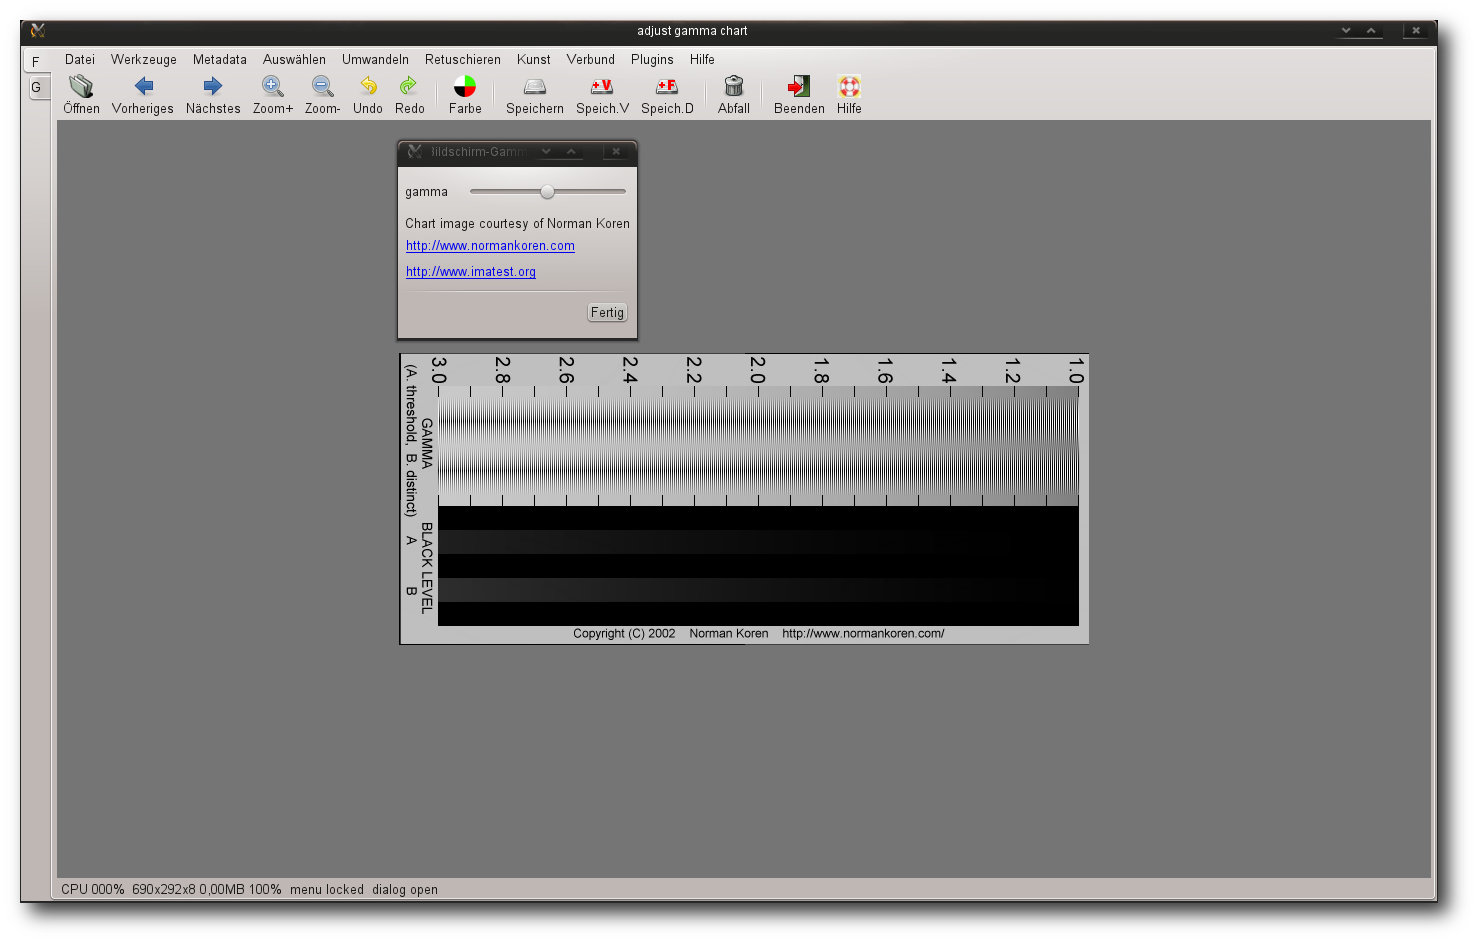Click the gamma slider handle
Screen dimensions: 1478x943
click(547, 192)
